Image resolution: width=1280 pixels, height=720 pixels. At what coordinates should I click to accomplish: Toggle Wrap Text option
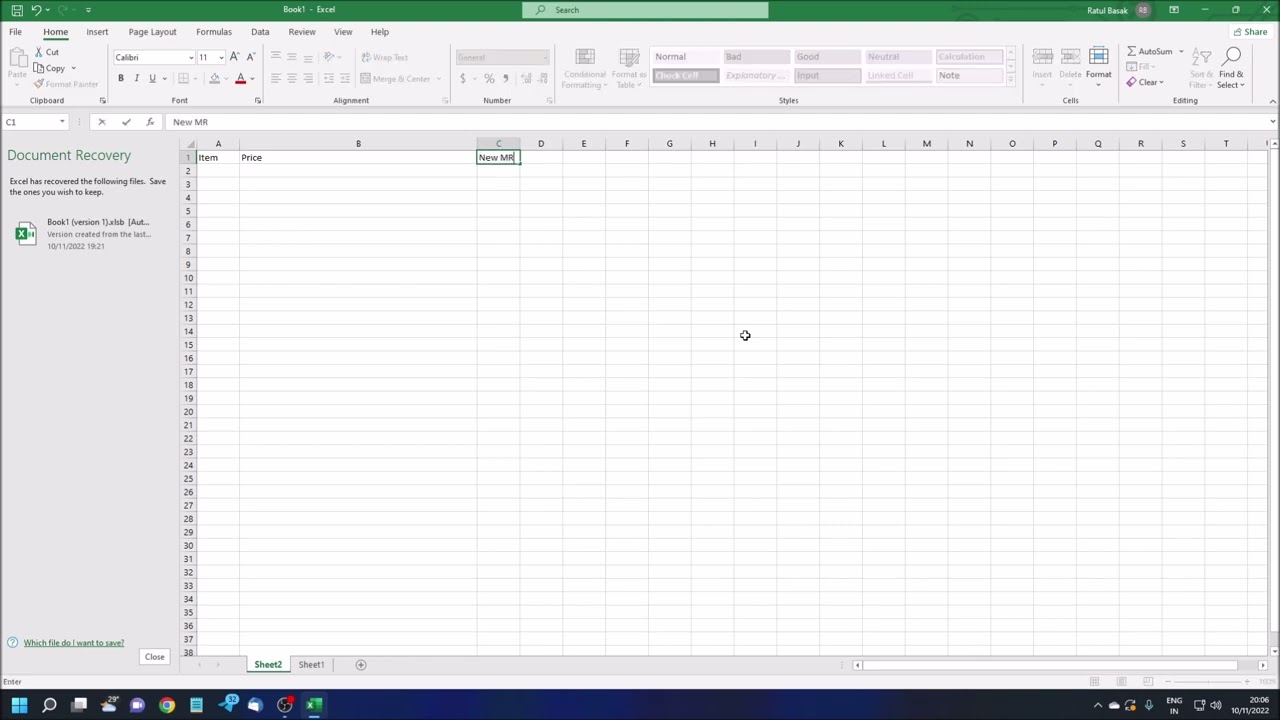384,57
